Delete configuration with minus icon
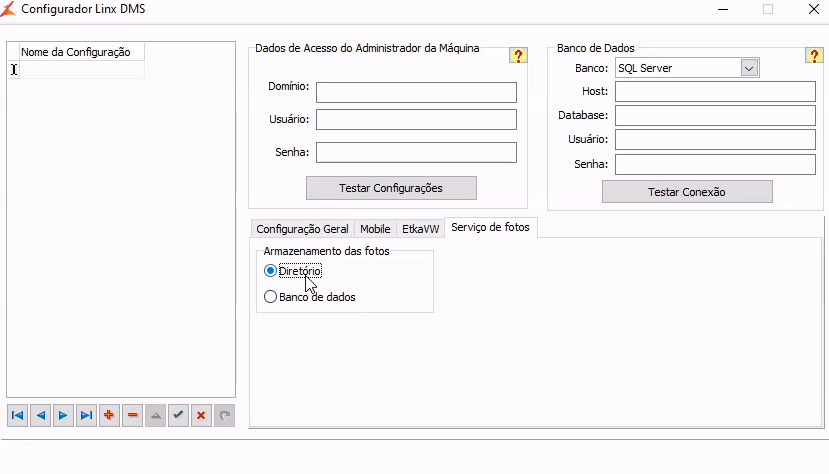 132,415
